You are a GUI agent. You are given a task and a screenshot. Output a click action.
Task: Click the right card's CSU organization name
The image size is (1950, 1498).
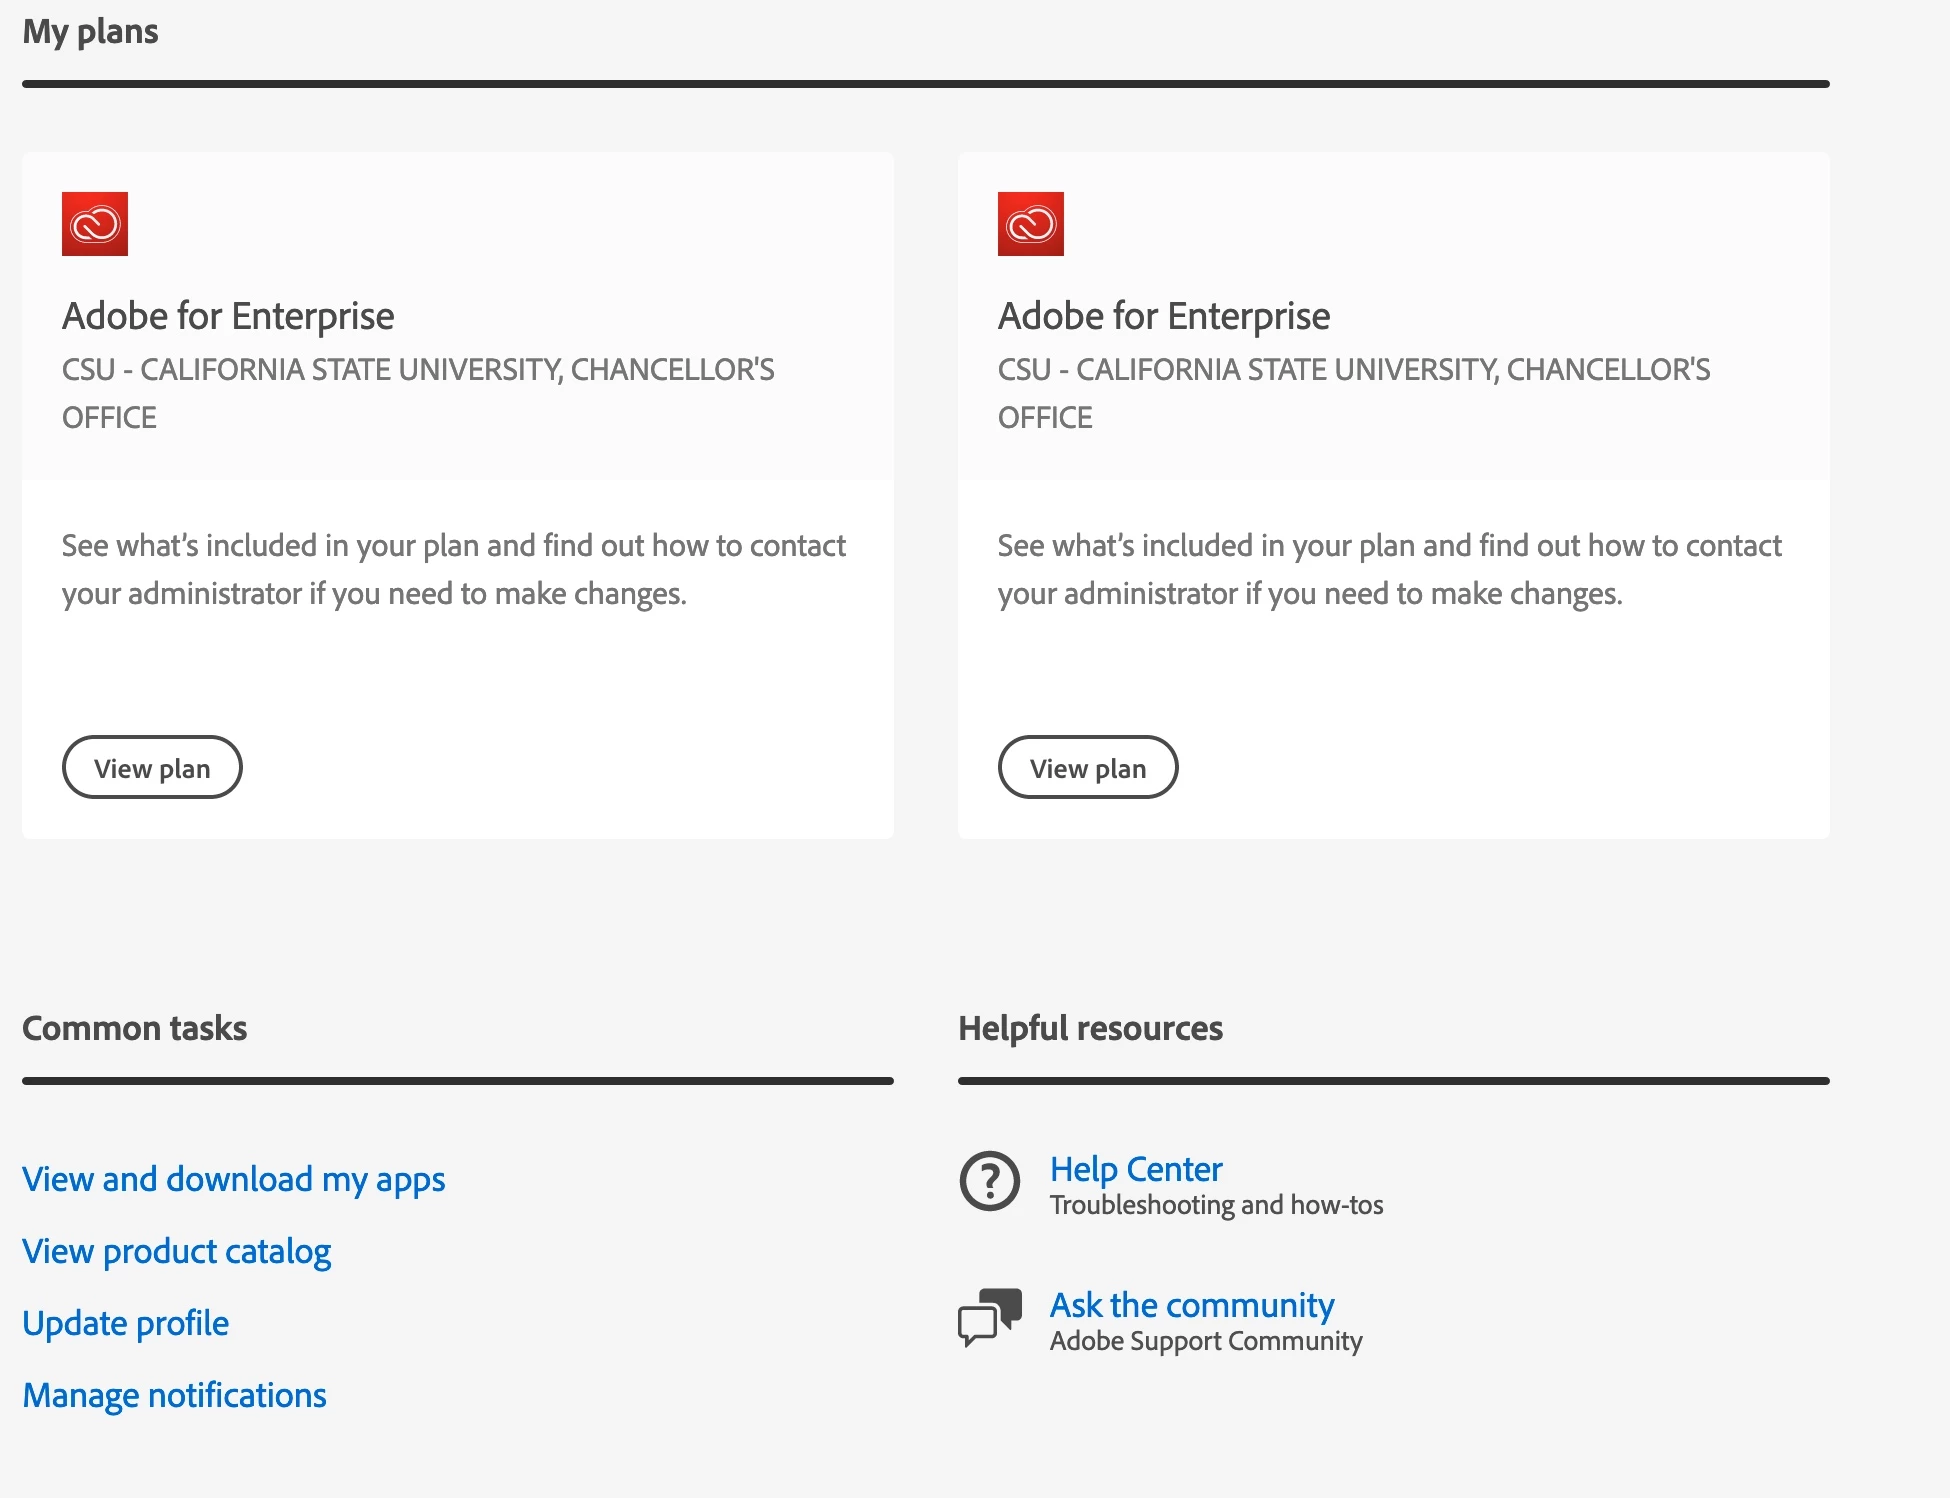point(1354,393)
